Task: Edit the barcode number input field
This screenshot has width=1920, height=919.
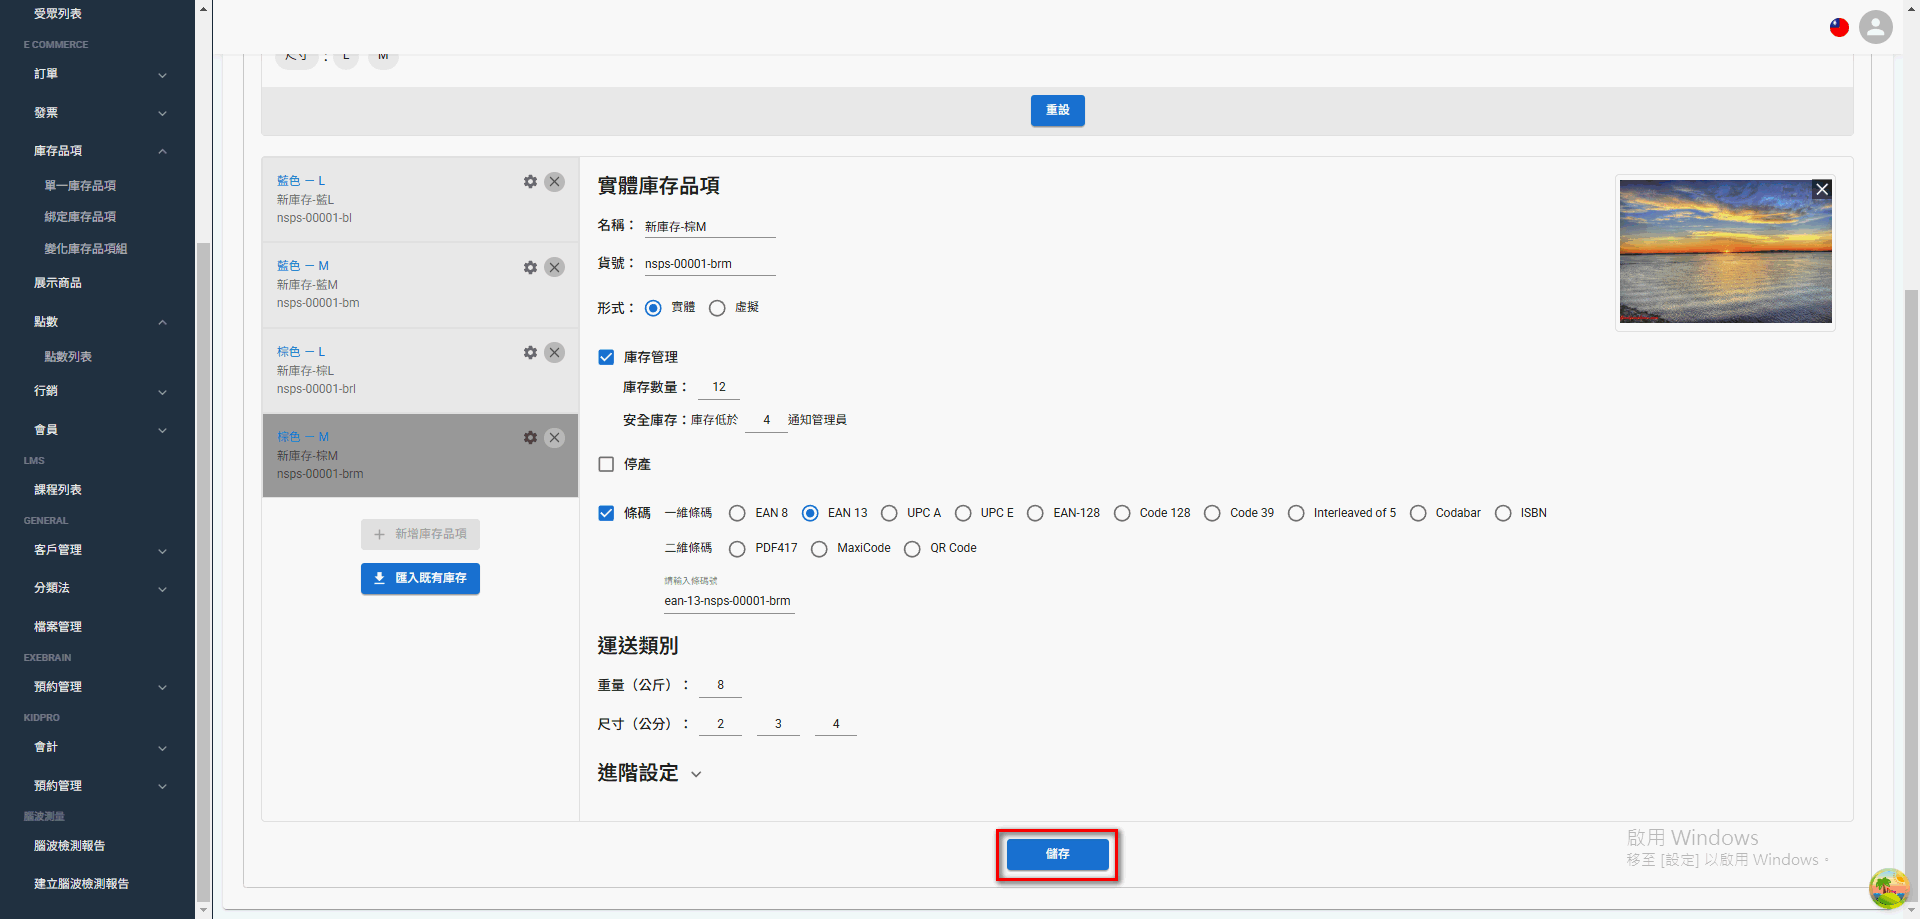Action: pyautogui.click(x=729, y=601)
